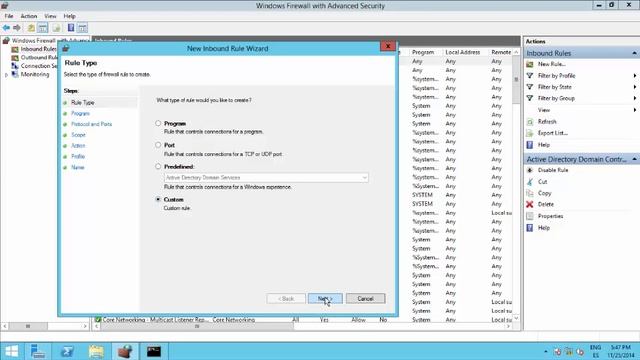Open the File menu
This screenshot has width=640, height=360.
click(x=9, y=16)
